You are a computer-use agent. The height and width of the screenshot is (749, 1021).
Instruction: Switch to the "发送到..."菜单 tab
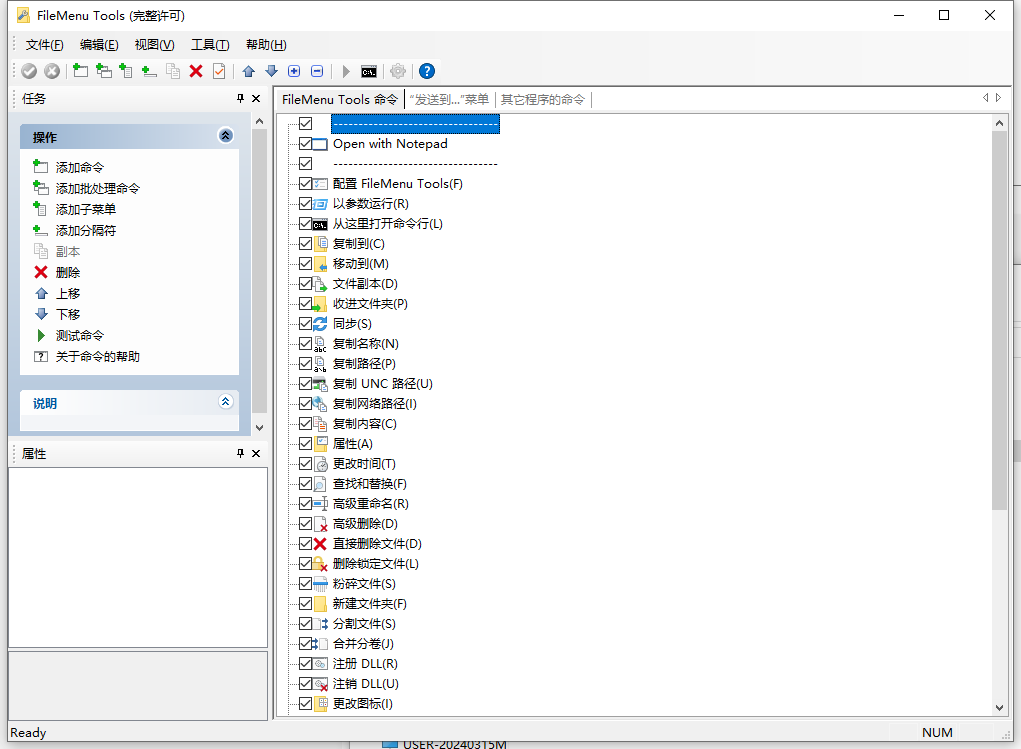pyautogui.click(x=449, y=100)
